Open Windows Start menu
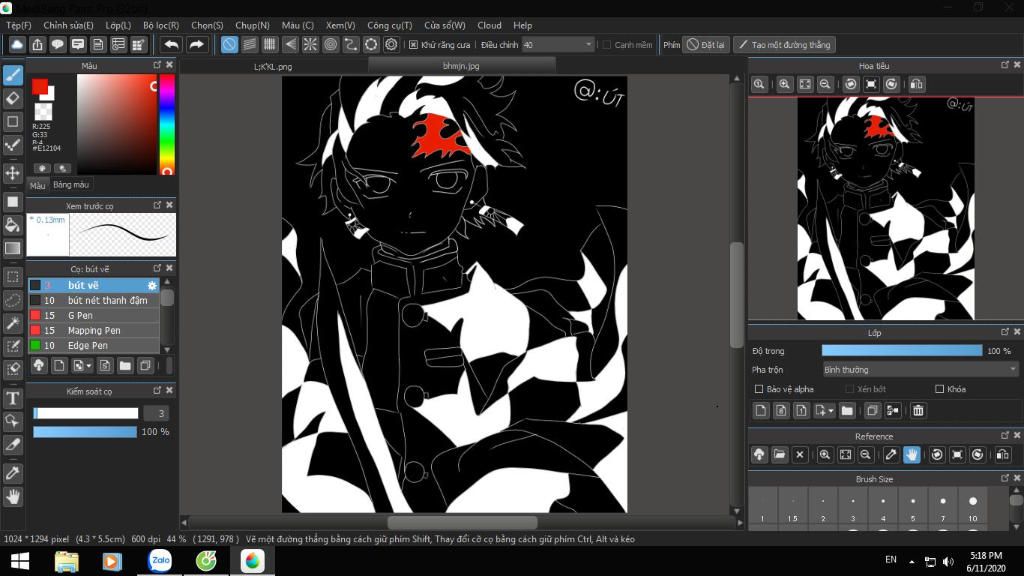This screenshot has width=1024, height=576. pos(20,561)
